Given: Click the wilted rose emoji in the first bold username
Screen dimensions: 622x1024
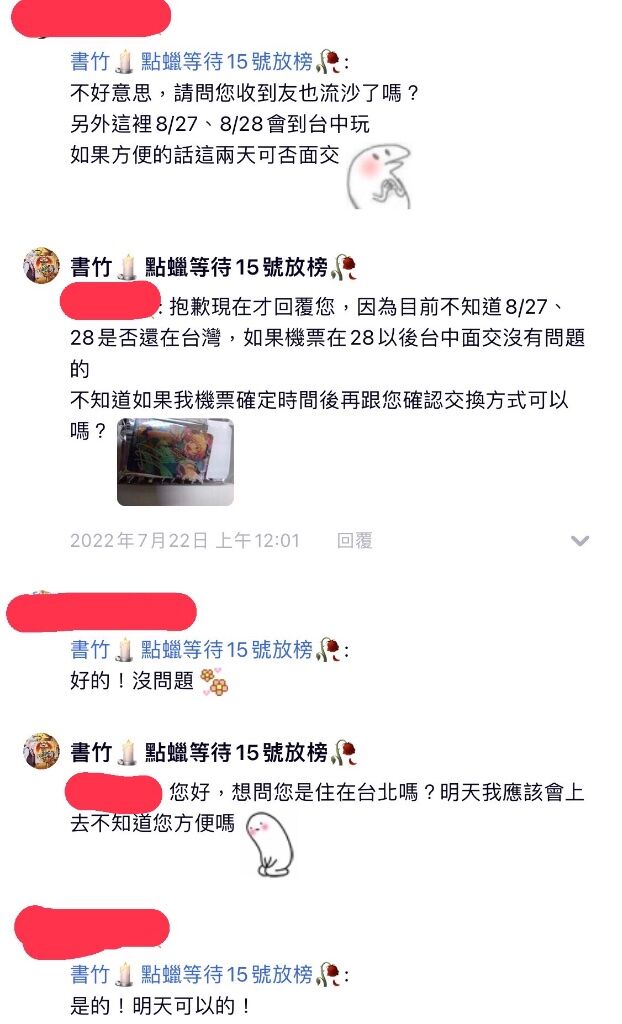Looking at the screenshot, I should point(345,266).
